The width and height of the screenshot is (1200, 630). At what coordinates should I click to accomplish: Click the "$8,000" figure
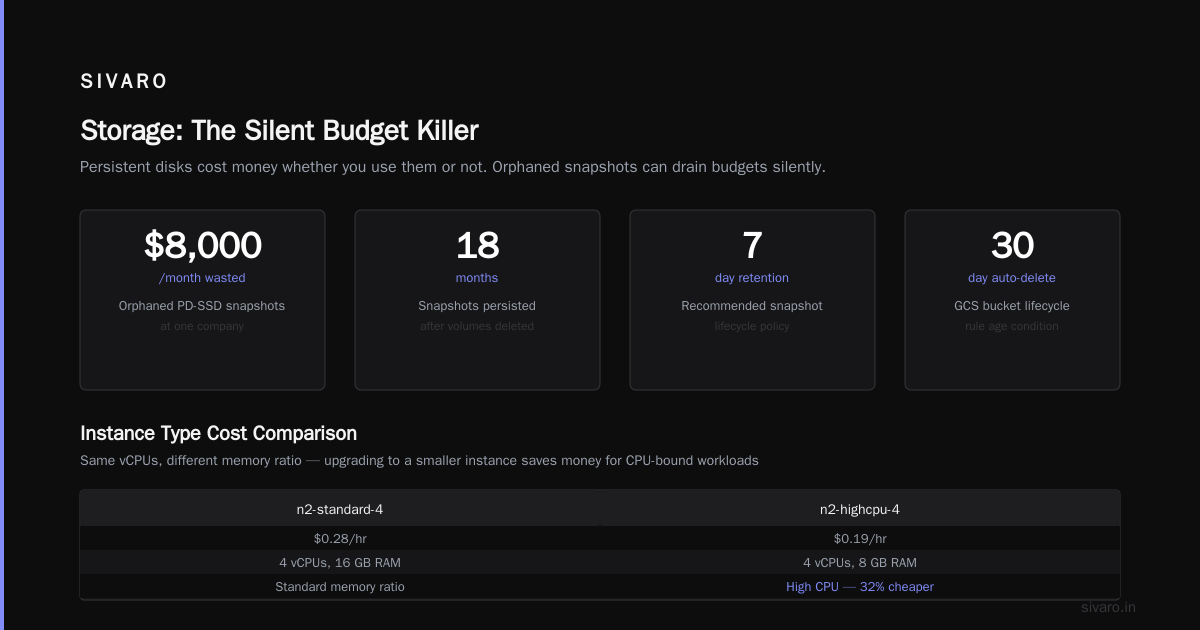(202, 245)
